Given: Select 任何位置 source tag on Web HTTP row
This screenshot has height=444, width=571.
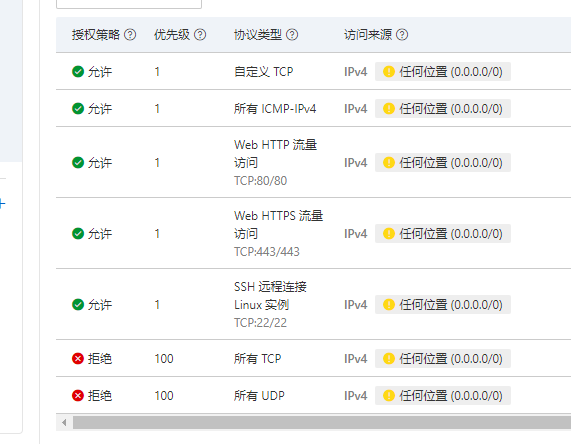Looking at the screenshot, I should click(x=443, y=162).
